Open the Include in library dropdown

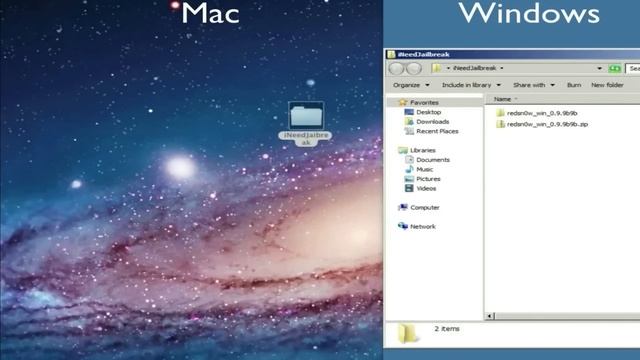(x=471, y=85)
